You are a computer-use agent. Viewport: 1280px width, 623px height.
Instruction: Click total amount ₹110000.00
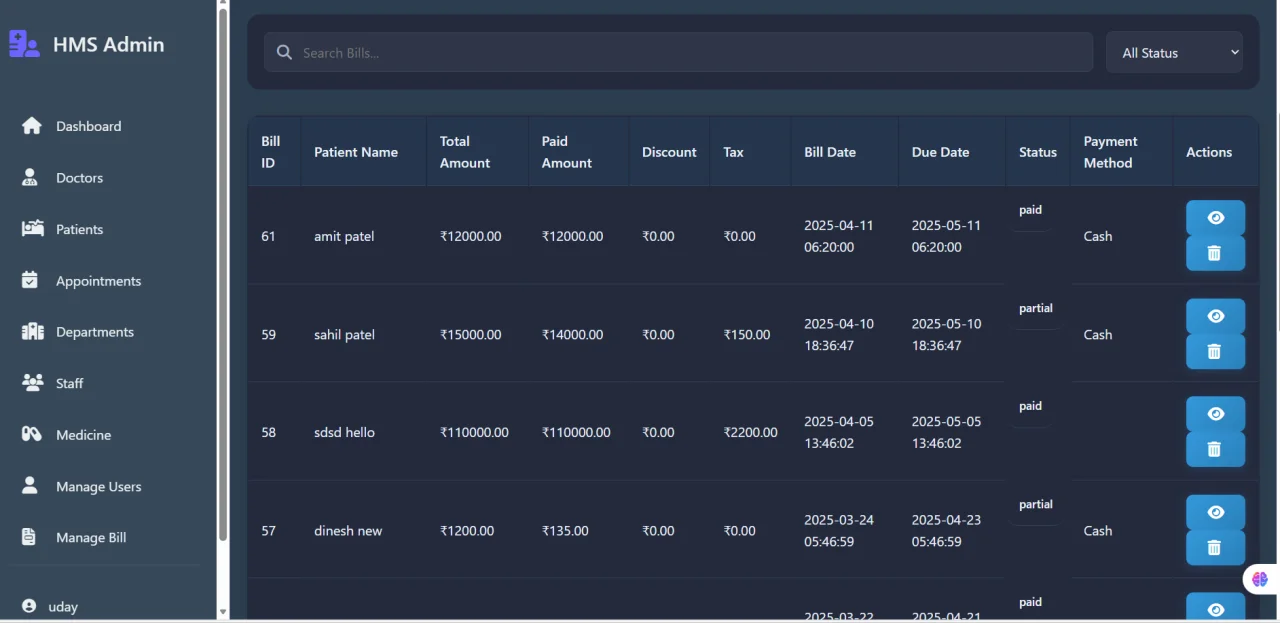pyautogui.click(x=474, y=433)
